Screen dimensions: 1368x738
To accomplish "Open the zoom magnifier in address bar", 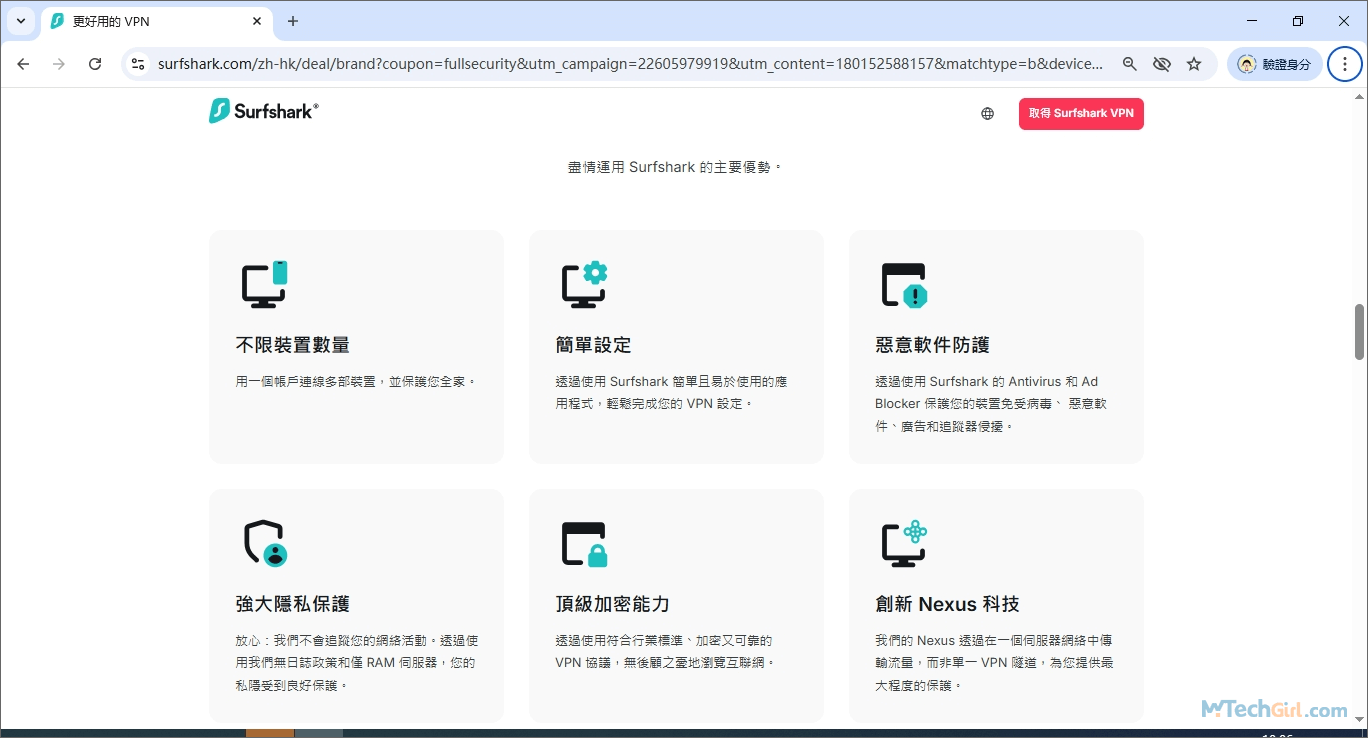I will (x=1129, y=64).
